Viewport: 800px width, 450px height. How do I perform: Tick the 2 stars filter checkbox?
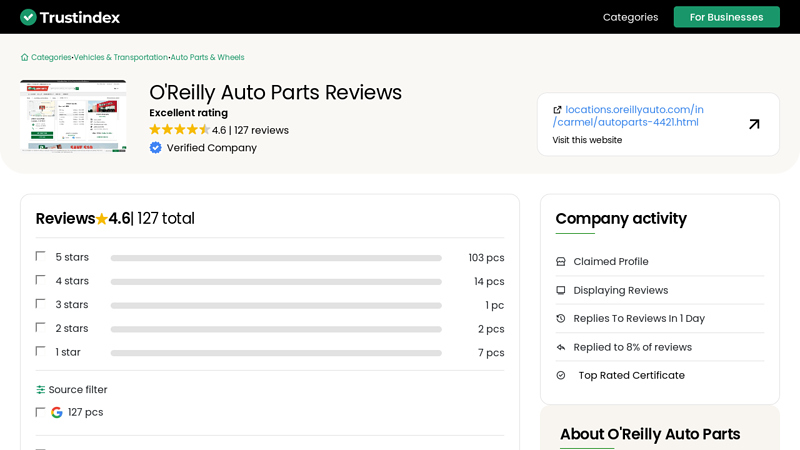(x=40, y=327)
